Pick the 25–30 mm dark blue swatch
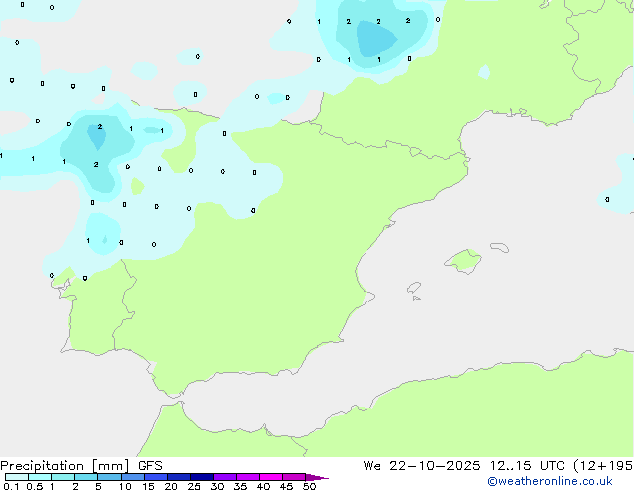Screen dimensions: 634x490 [x=201, y=477]
